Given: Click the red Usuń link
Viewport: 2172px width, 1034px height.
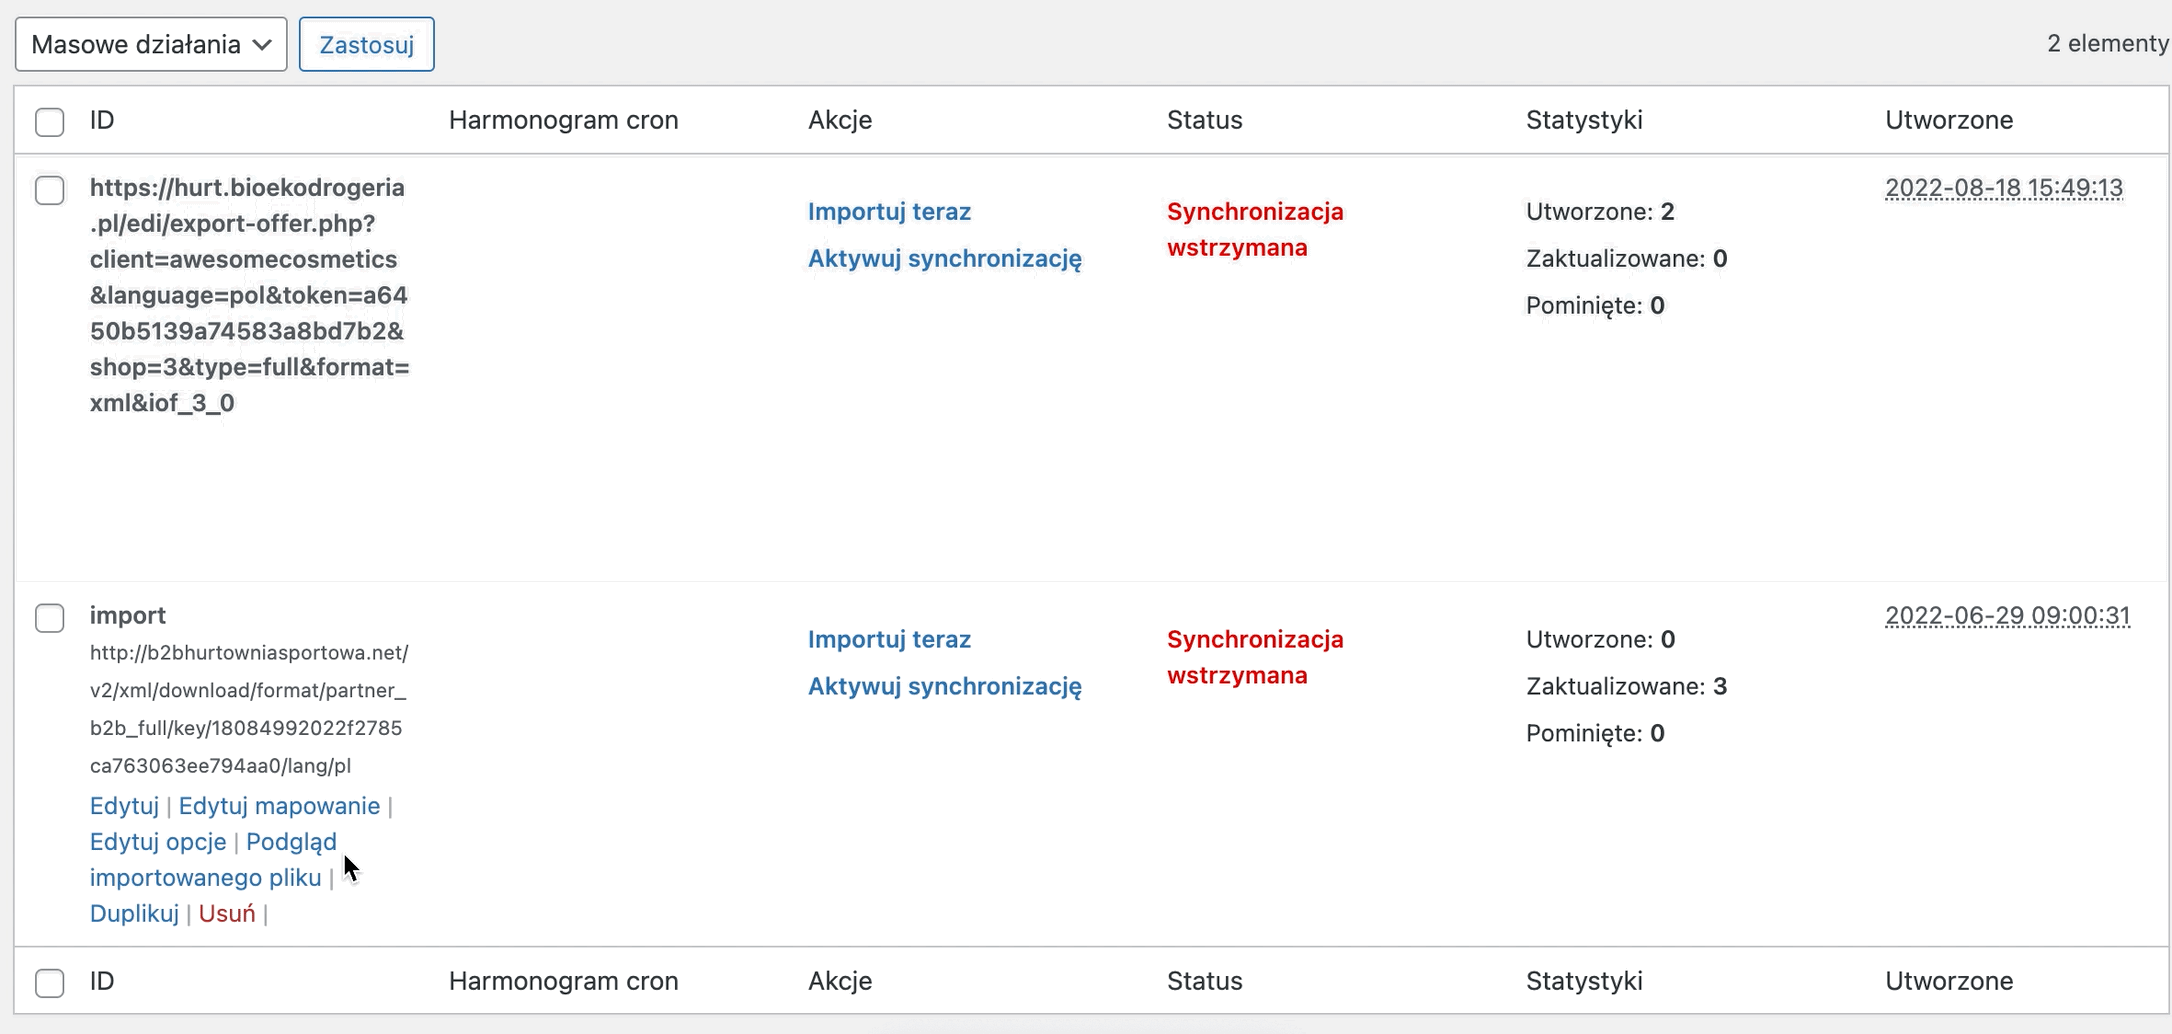Looking at the screenshot, I should tap(227, 914).
